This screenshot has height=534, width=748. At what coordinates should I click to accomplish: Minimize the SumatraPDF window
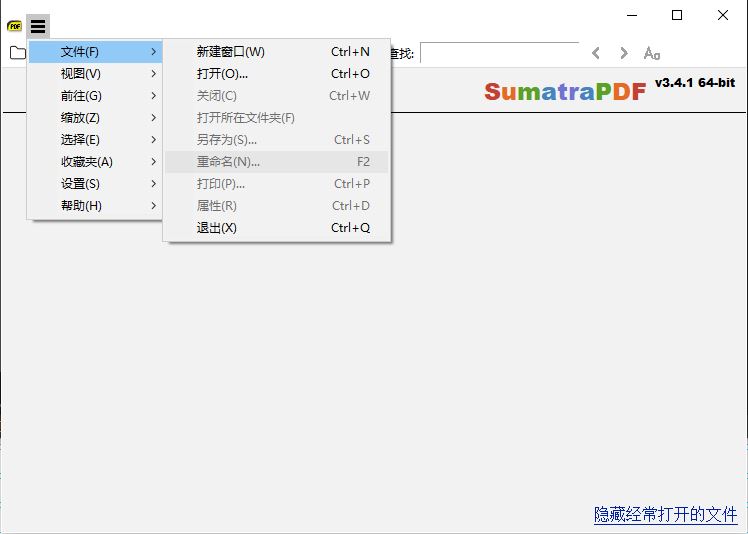[x=631, y=15]
